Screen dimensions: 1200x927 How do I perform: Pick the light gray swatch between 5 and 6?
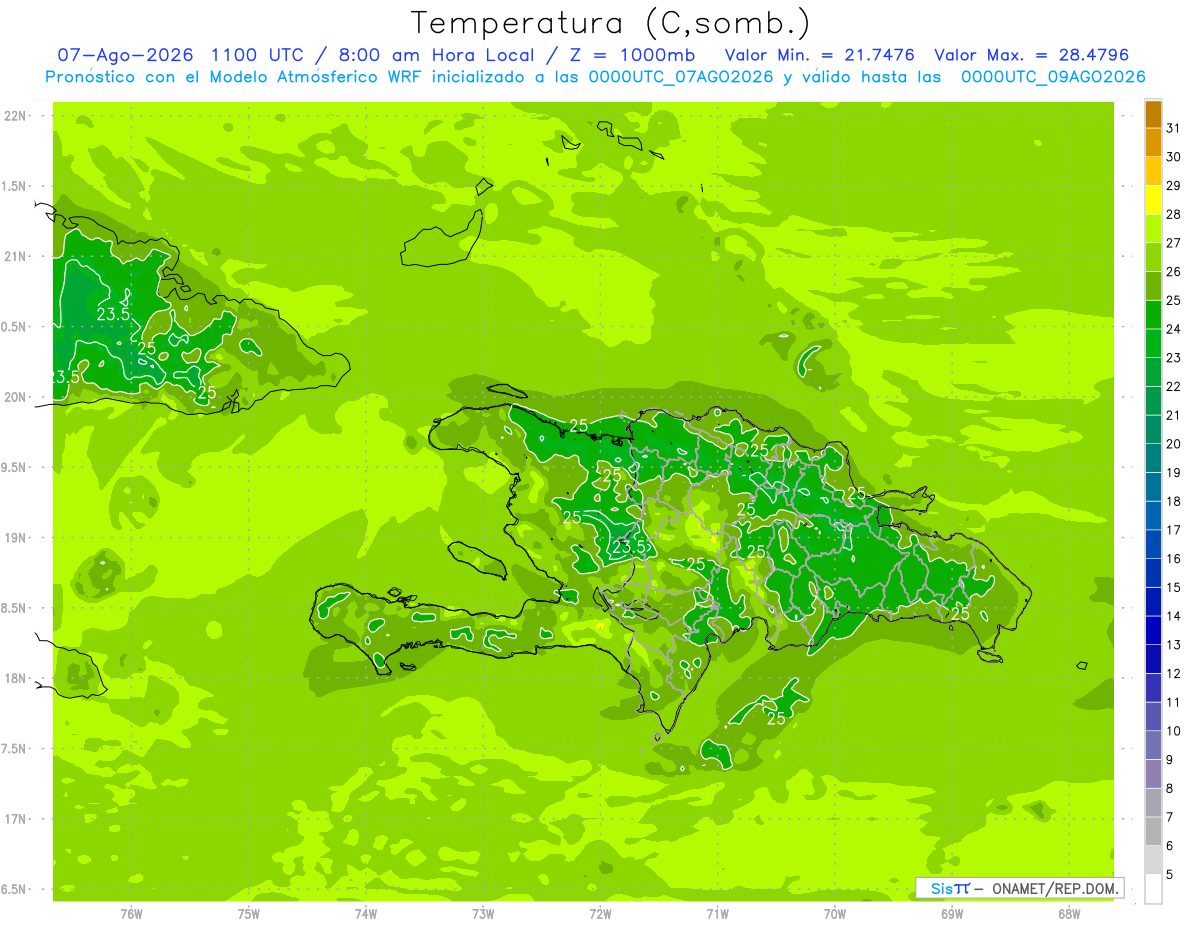[x=1153, y=860]
